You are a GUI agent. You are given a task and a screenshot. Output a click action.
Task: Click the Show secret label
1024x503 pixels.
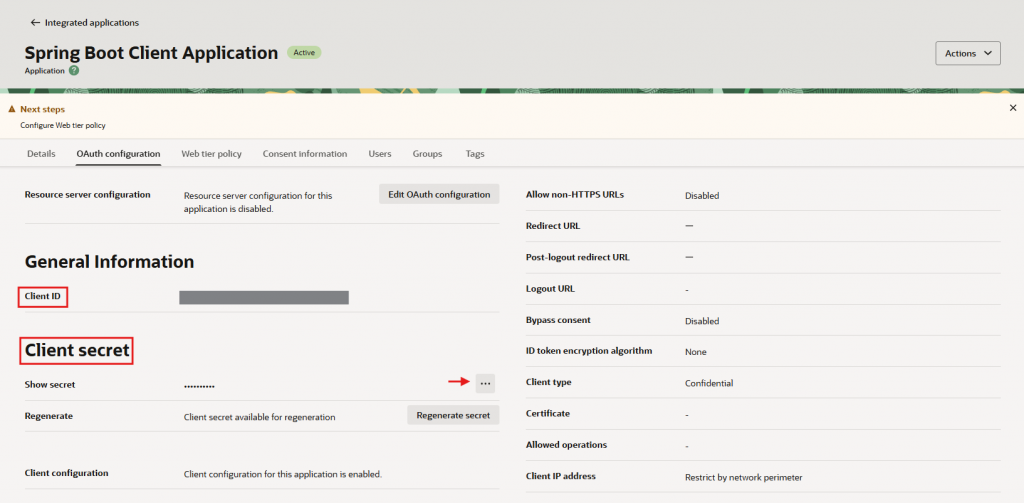[x=50, y=385]
